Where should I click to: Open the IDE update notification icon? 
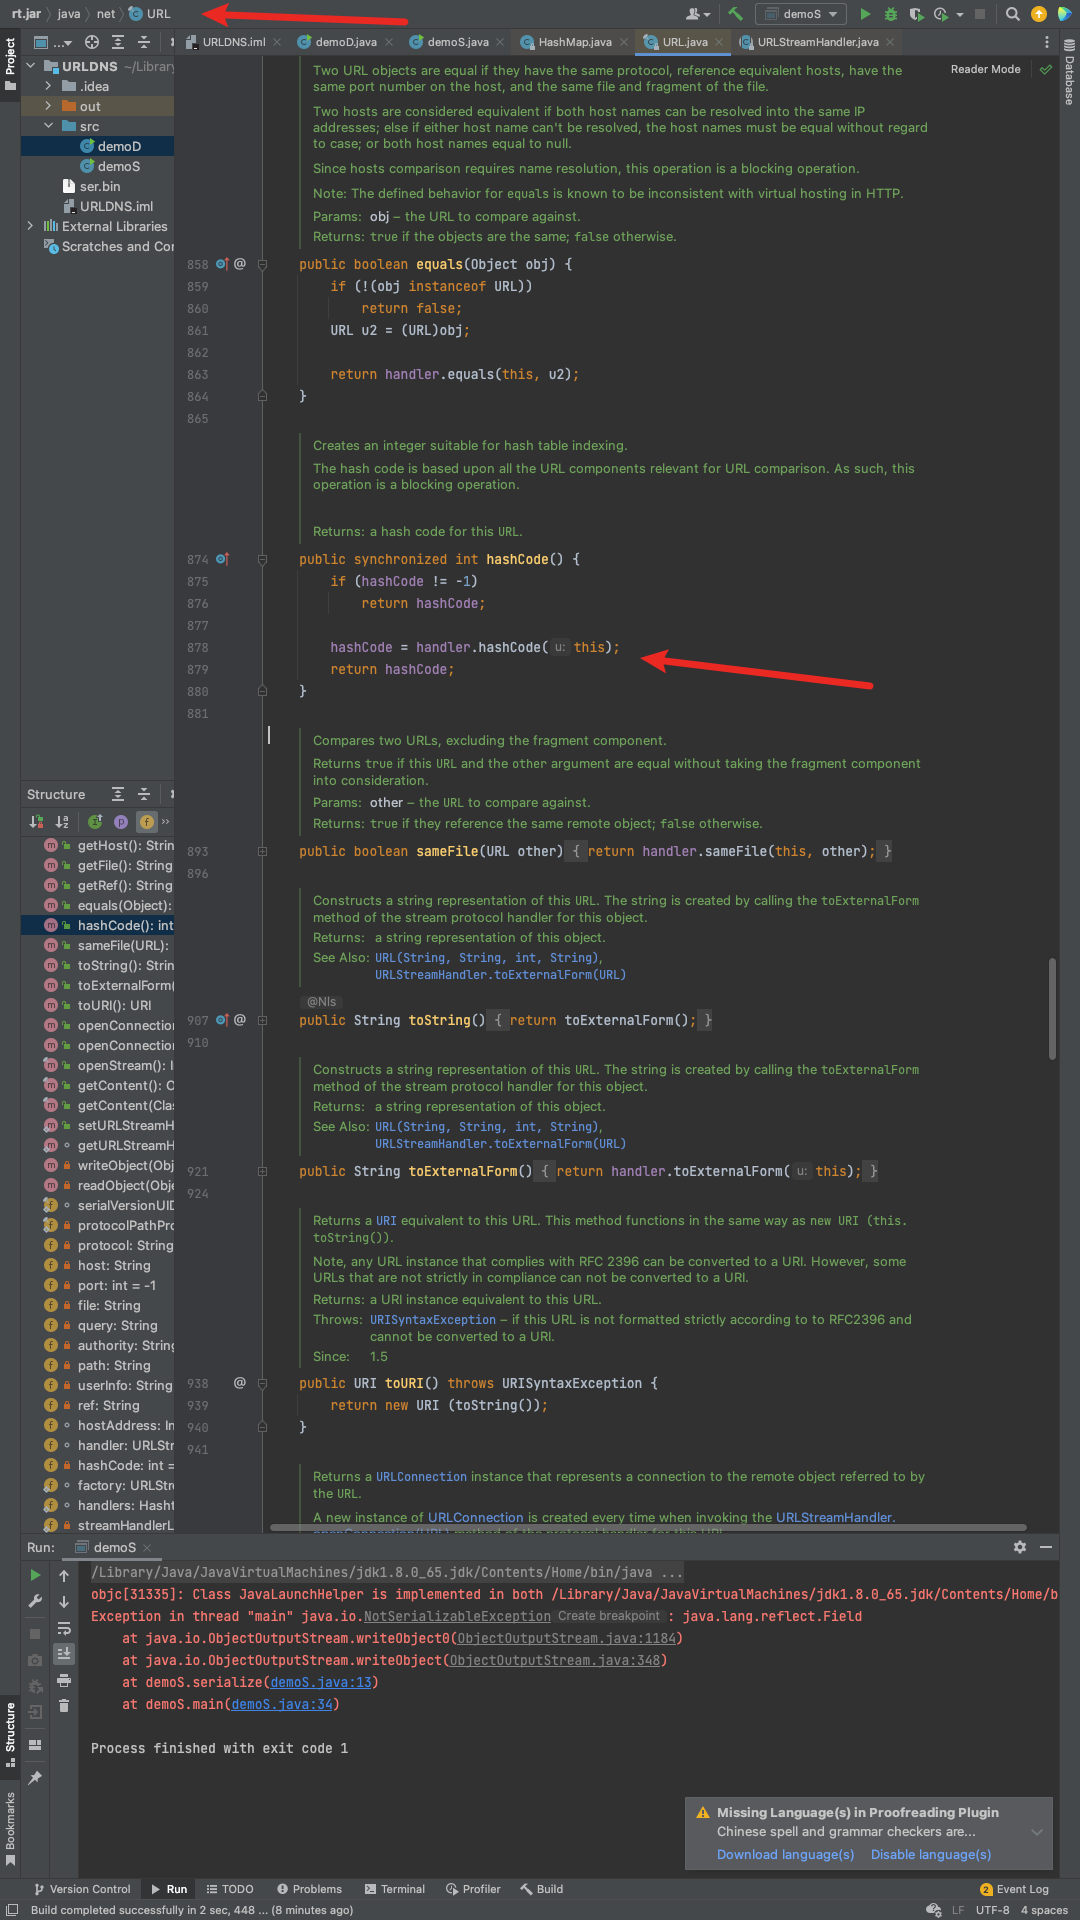[x=1038, y=14]
